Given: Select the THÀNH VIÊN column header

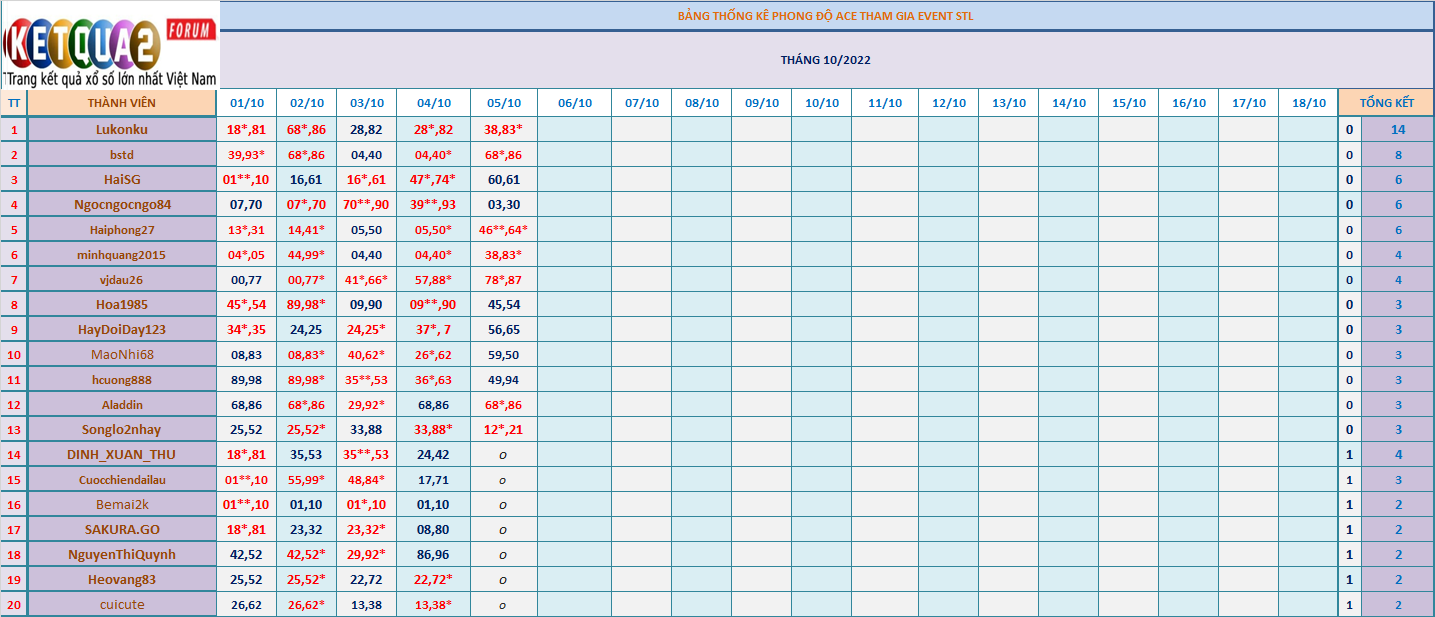Looking at the screenshot, I should pos(121,103).
